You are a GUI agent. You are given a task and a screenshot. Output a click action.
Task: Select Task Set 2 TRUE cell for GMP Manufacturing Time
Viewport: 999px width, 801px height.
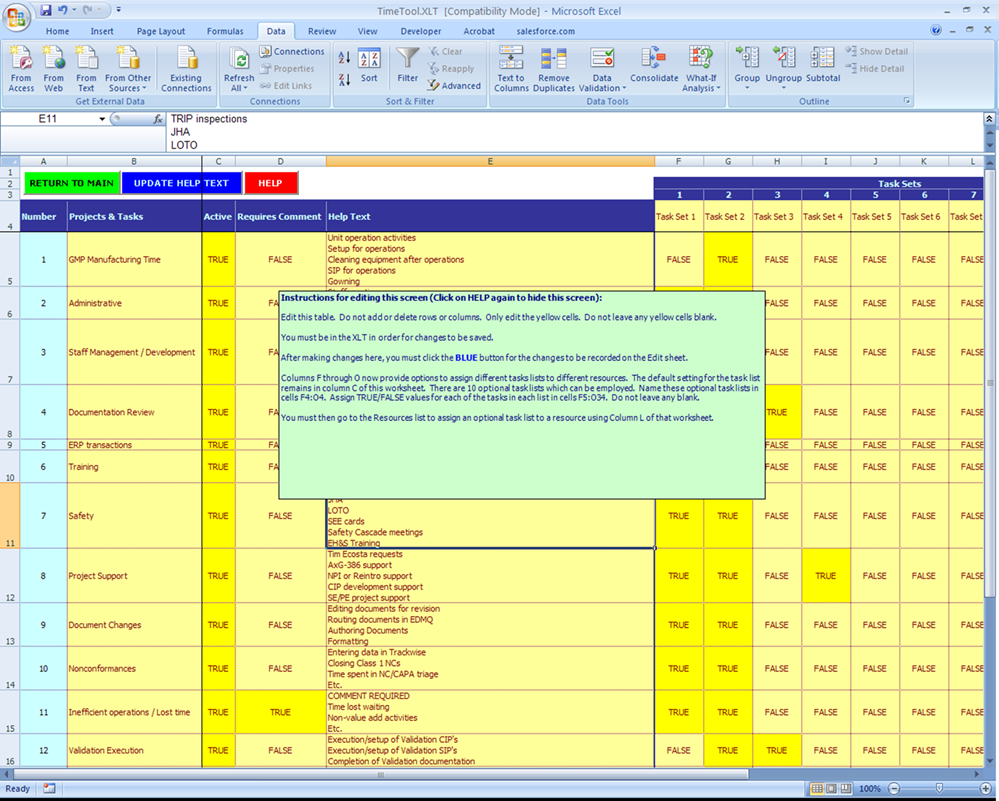coord(728,259)
